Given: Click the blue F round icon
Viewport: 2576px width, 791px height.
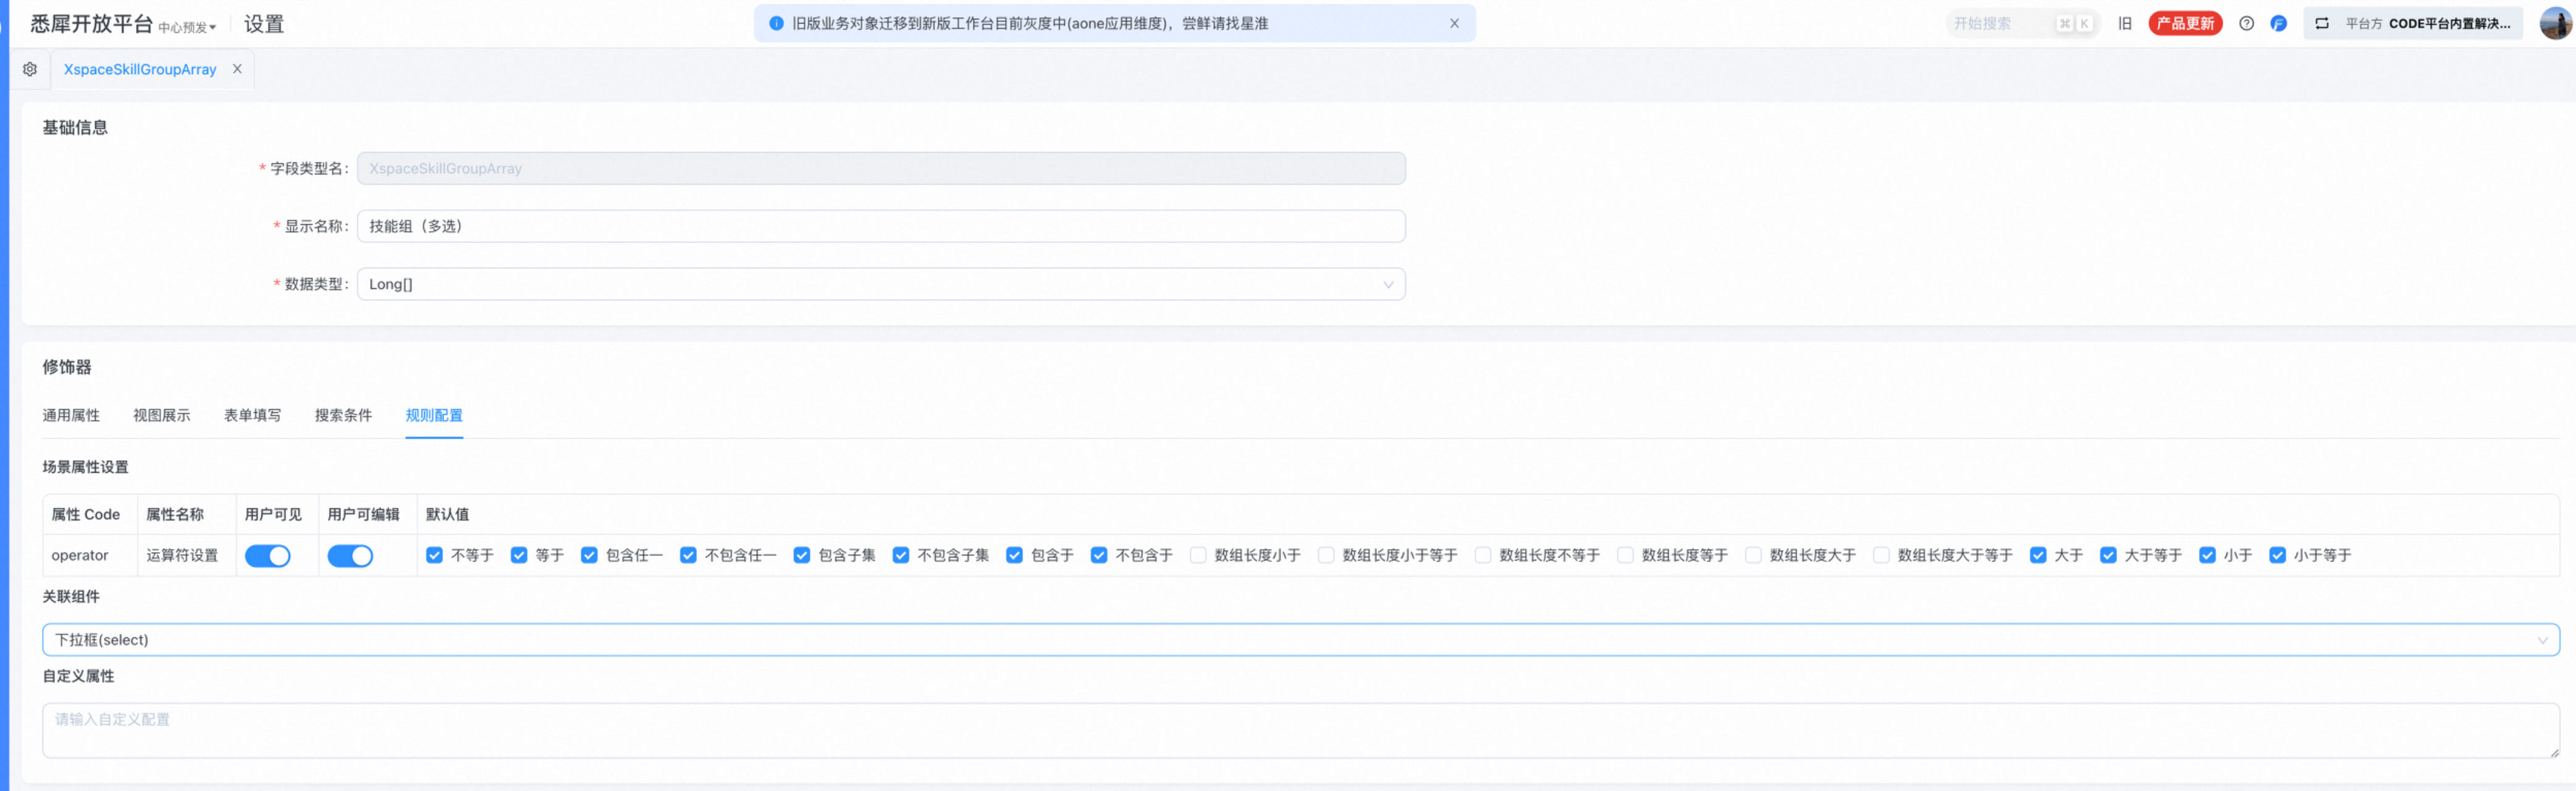Looking at the screenshot, I should tap(2278, 23).
